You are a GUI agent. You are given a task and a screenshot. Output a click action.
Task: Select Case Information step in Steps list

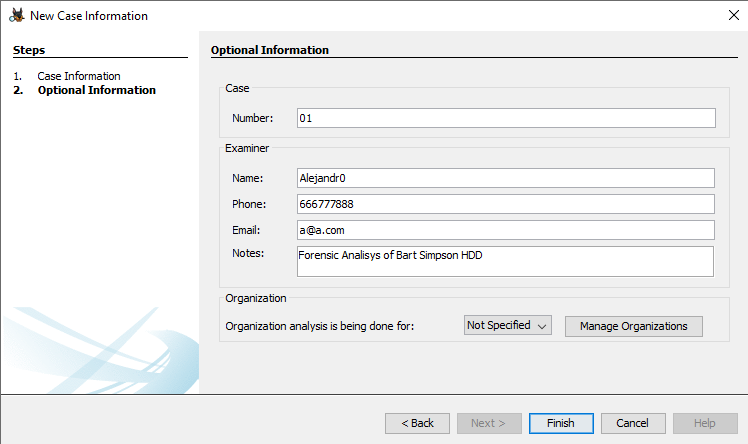point(78,76)
